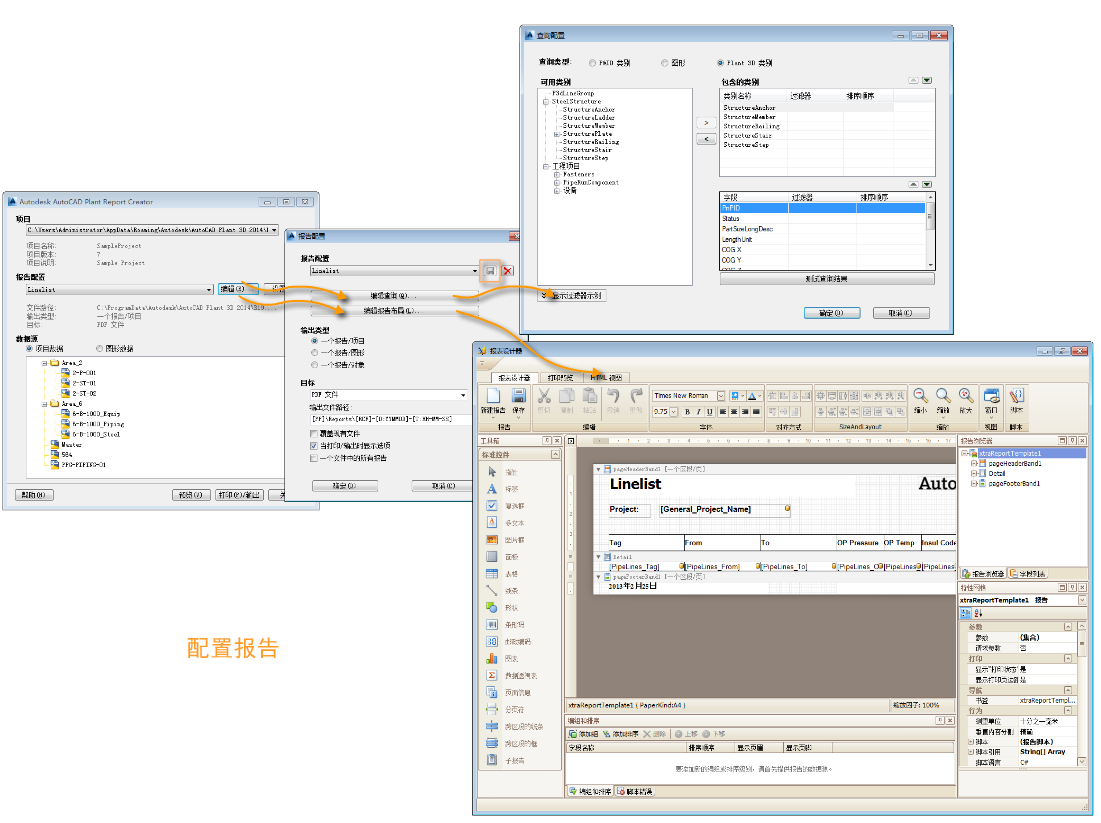This screenshot has width=1101, height=823.
Task: Collapse the Area_2 tree node
Action: tap(44, 363)
